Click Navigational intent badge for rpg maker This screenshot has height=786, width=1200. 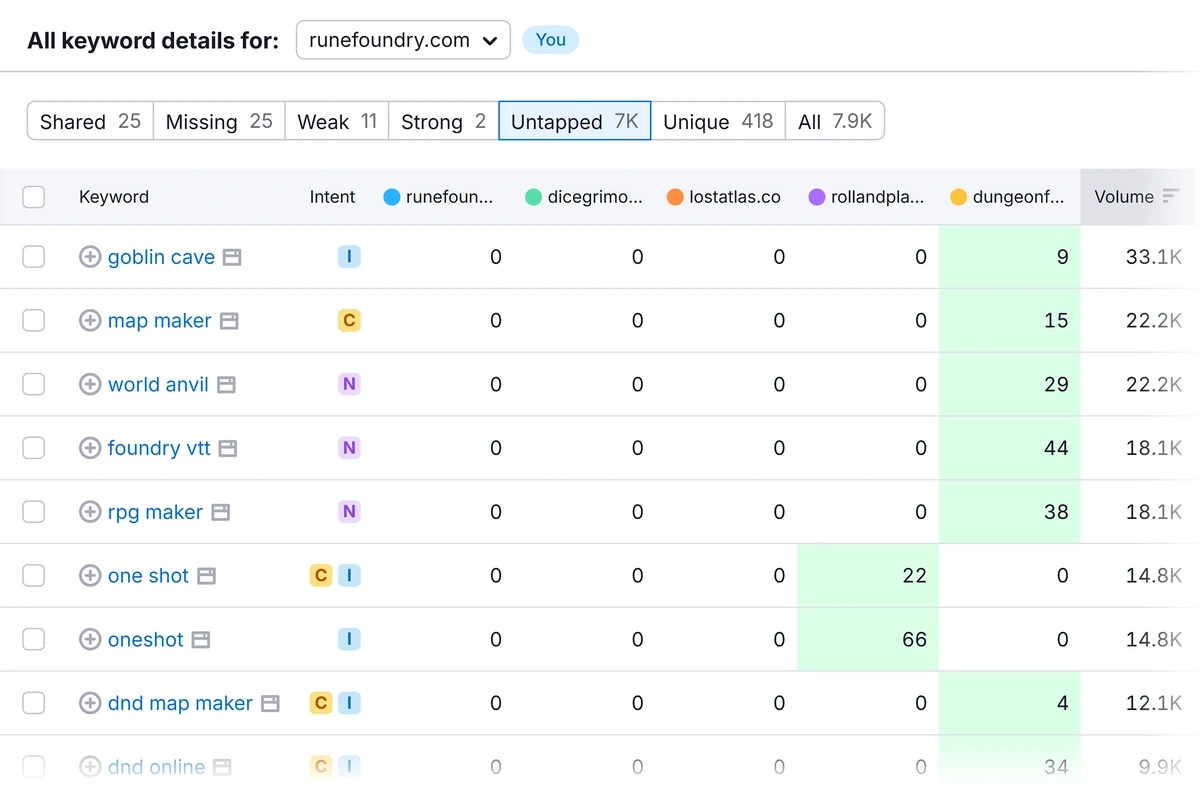(x=349, y=512)
